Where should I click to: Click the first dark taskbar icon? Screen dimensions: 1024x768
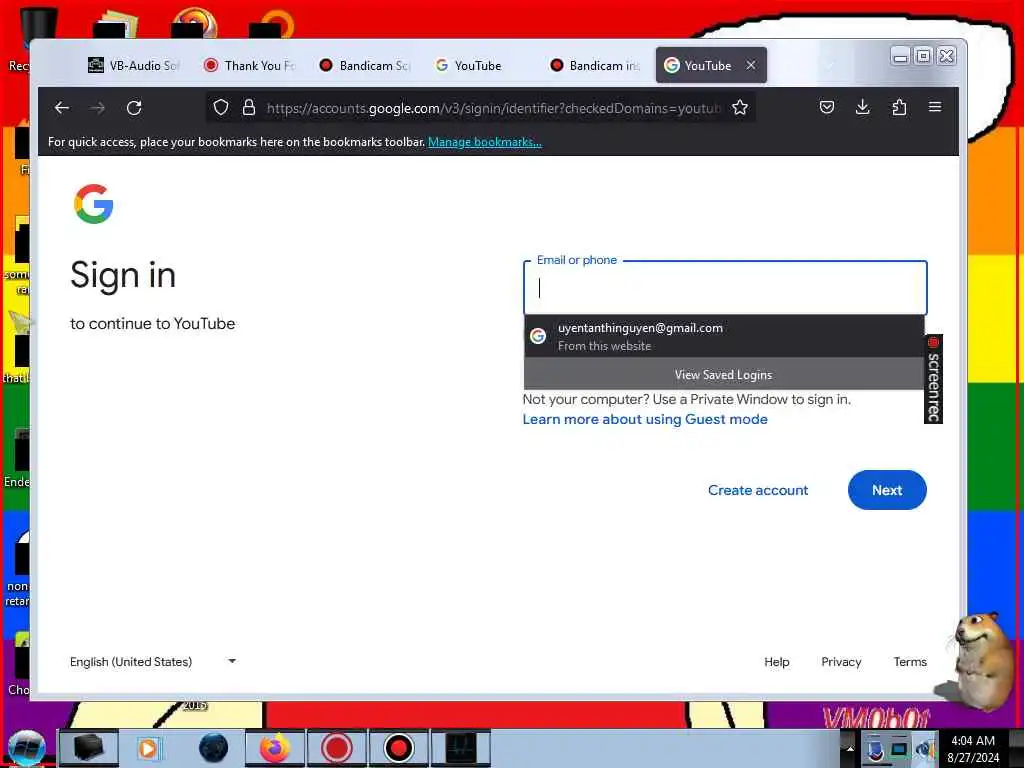pos(88,748)
